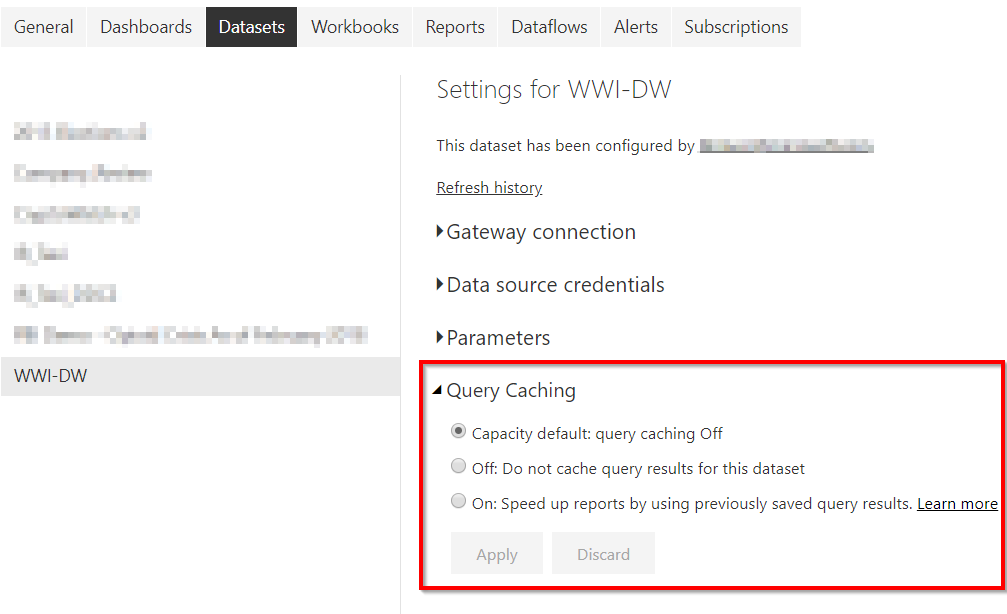Viewport: 1007px width, 614px height.
Task: Choose Off to disable query result caching
Action: point(458,466)
